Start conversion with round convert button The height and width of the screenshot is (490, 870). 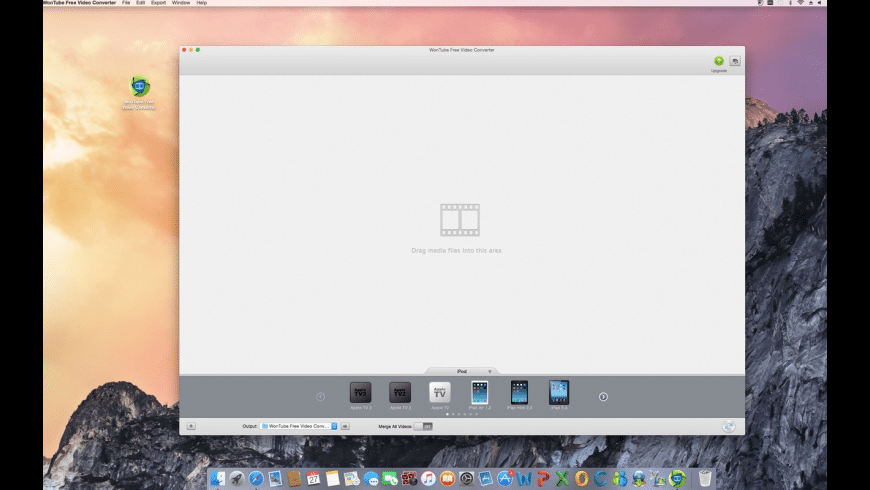[x=729, y=426]
